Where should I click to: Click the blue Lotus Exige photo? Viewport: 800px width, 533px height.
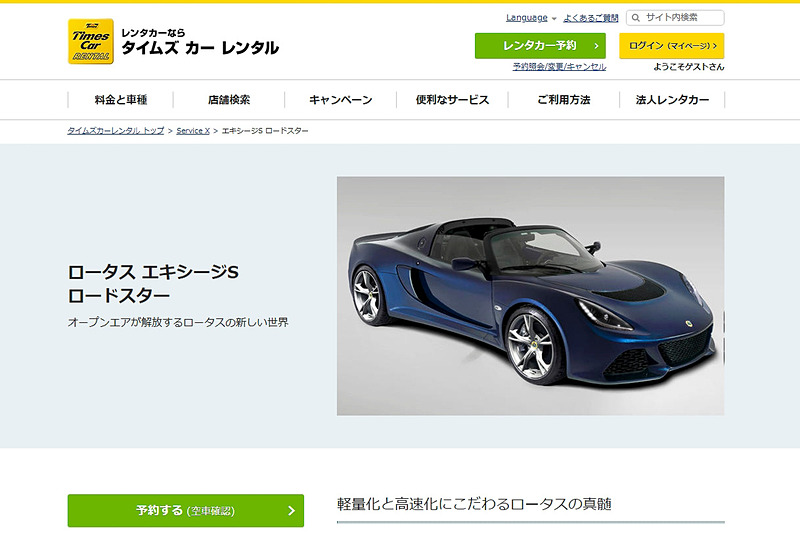pos(530,296)
